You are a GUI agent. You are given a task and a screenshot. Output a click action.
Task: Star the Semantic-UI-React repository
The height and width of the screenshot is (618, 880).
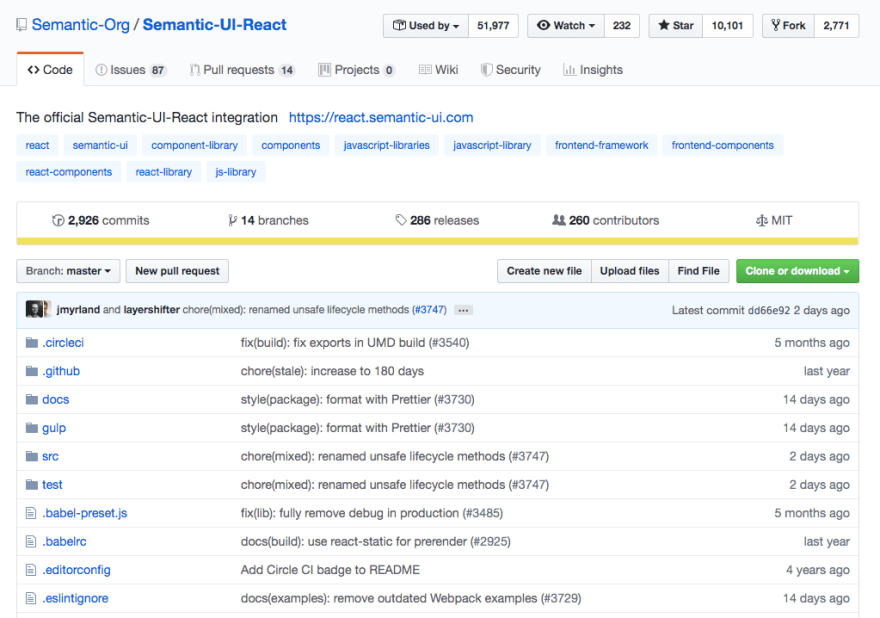pyautogui.click(x=676, y=26)
